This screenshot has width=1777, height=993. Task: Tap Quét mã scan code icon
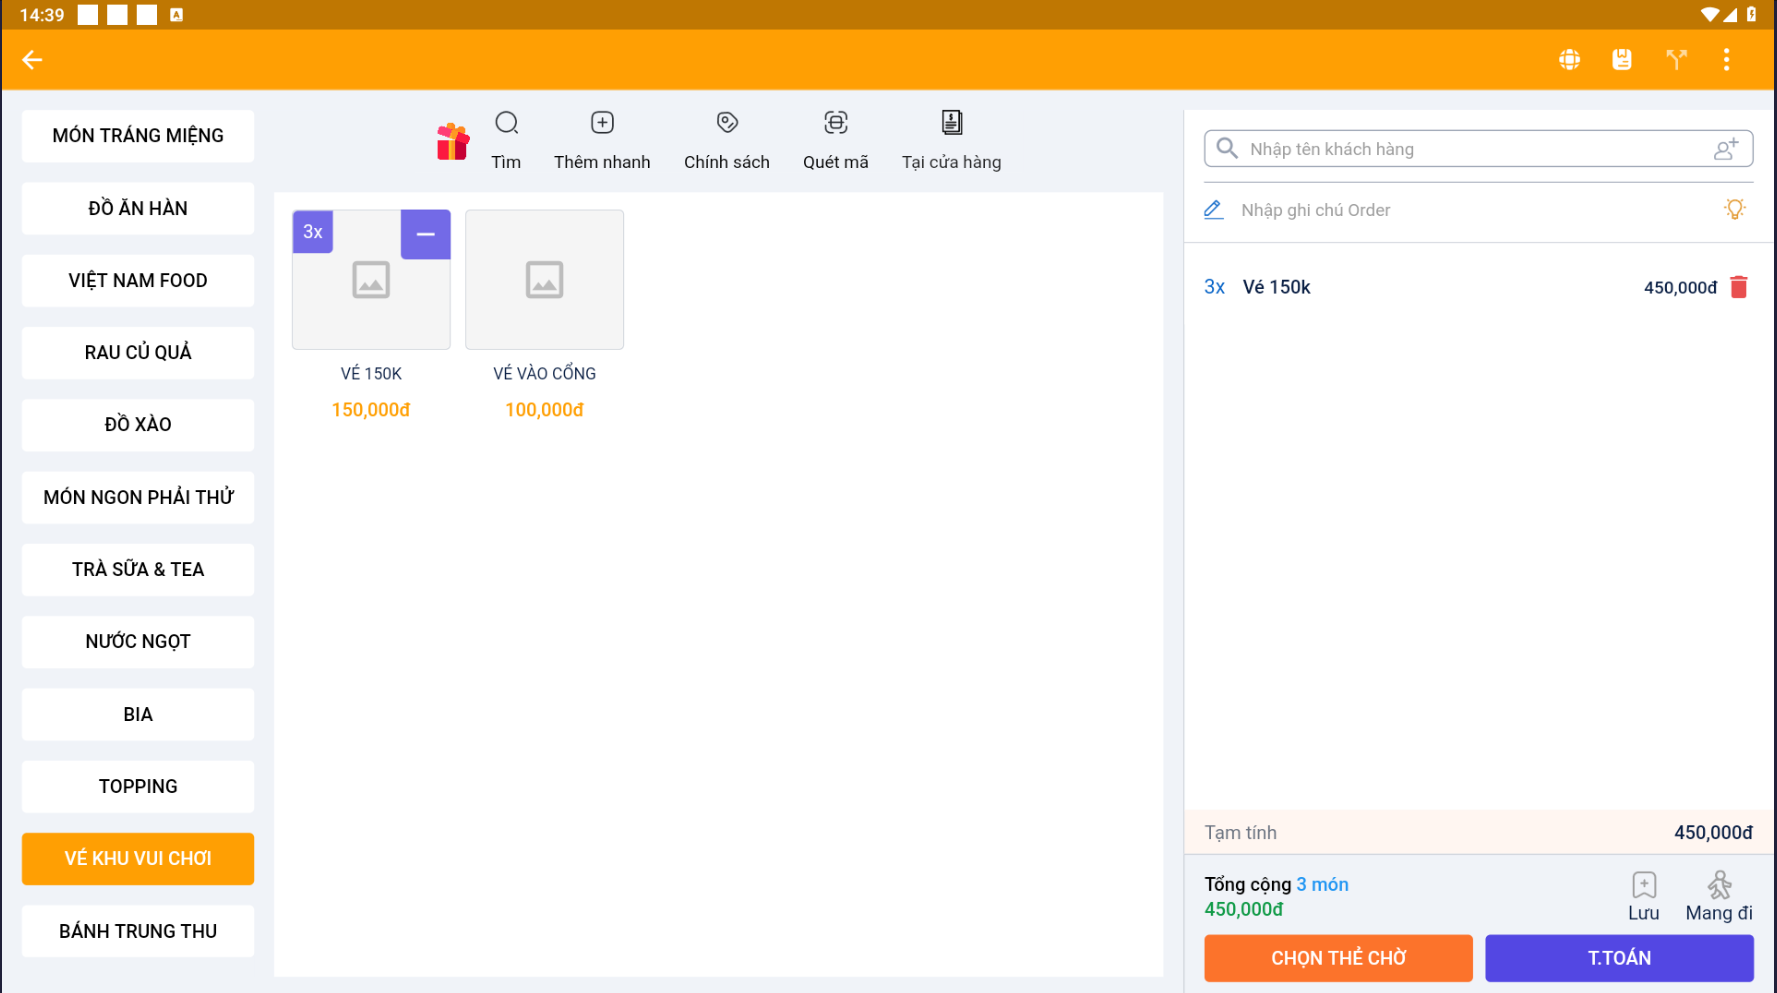pos(836,124)
